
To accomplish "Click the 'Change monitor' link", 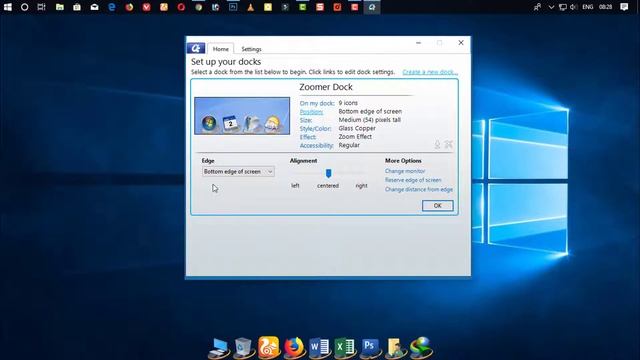I will [x=405, y=171].
